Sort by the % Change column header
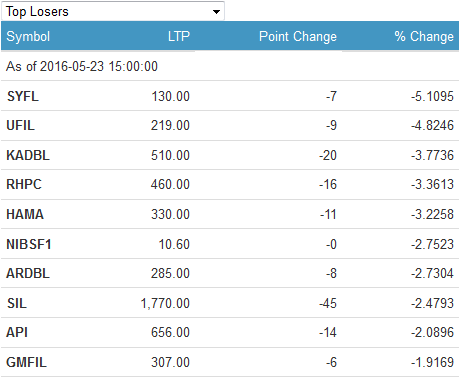This screenshot has height=377, width=463. pos(424,36)
